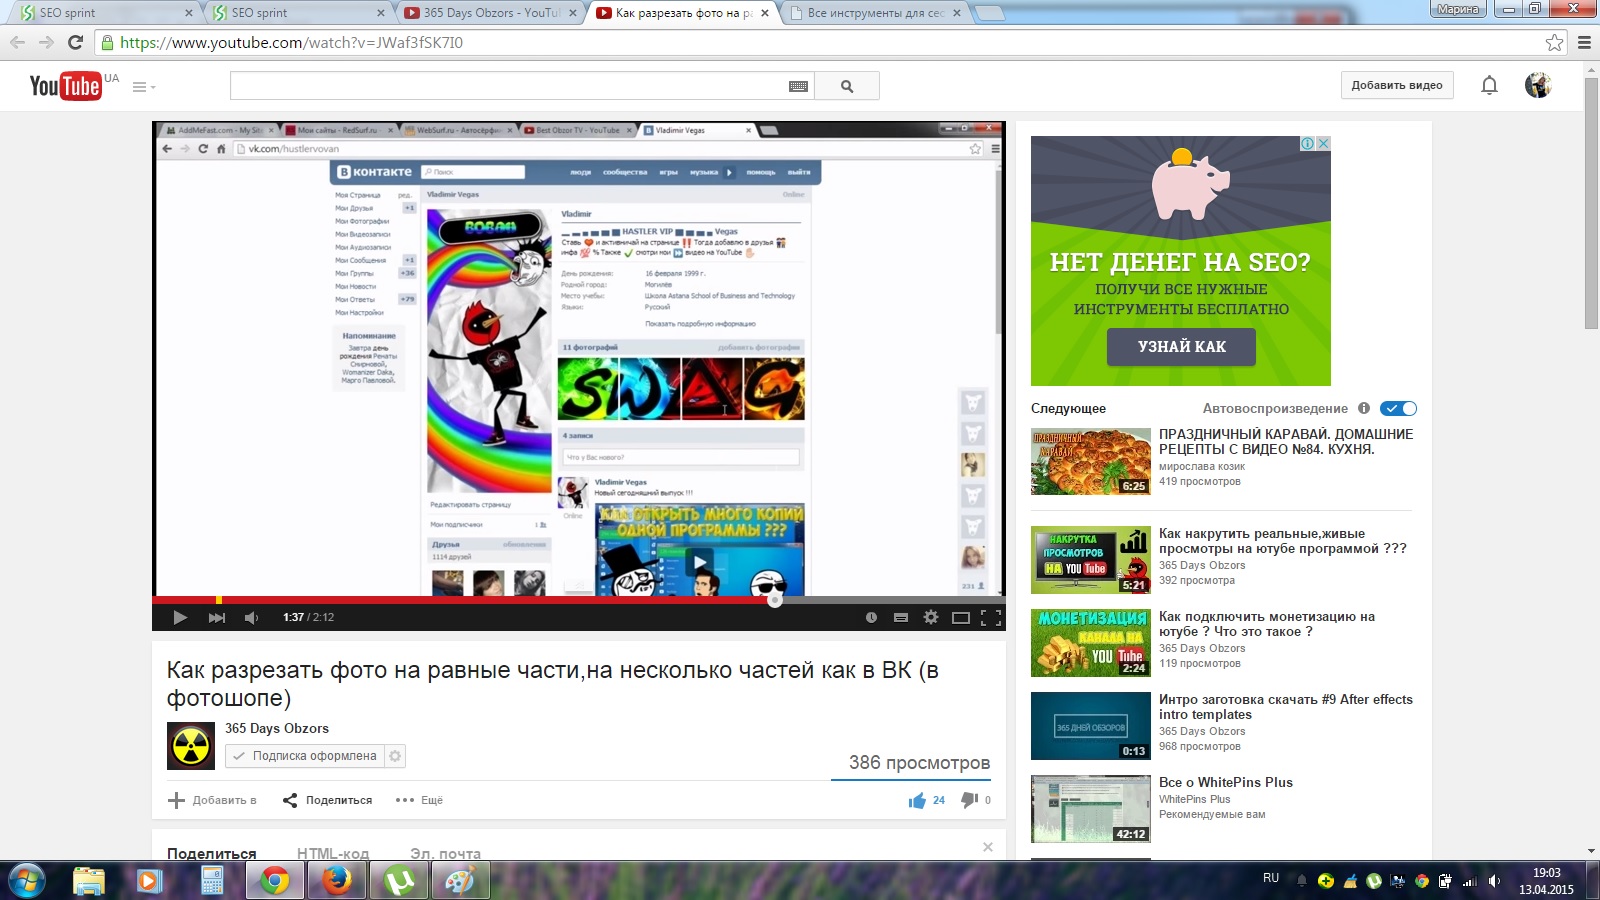
Task: Switch to Все инструменты browser tab
Action: (874, 12)
